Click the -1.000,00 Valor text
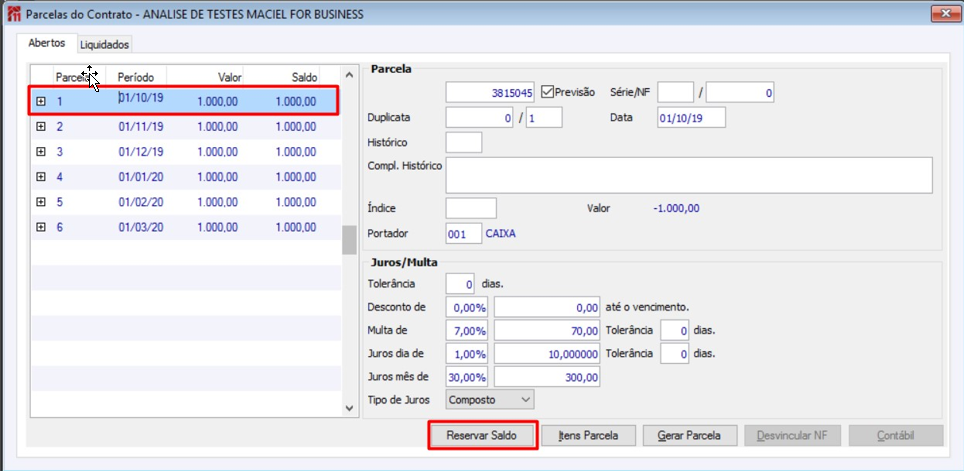The height and width of the screenshot is (471, 964). (676, 208)
